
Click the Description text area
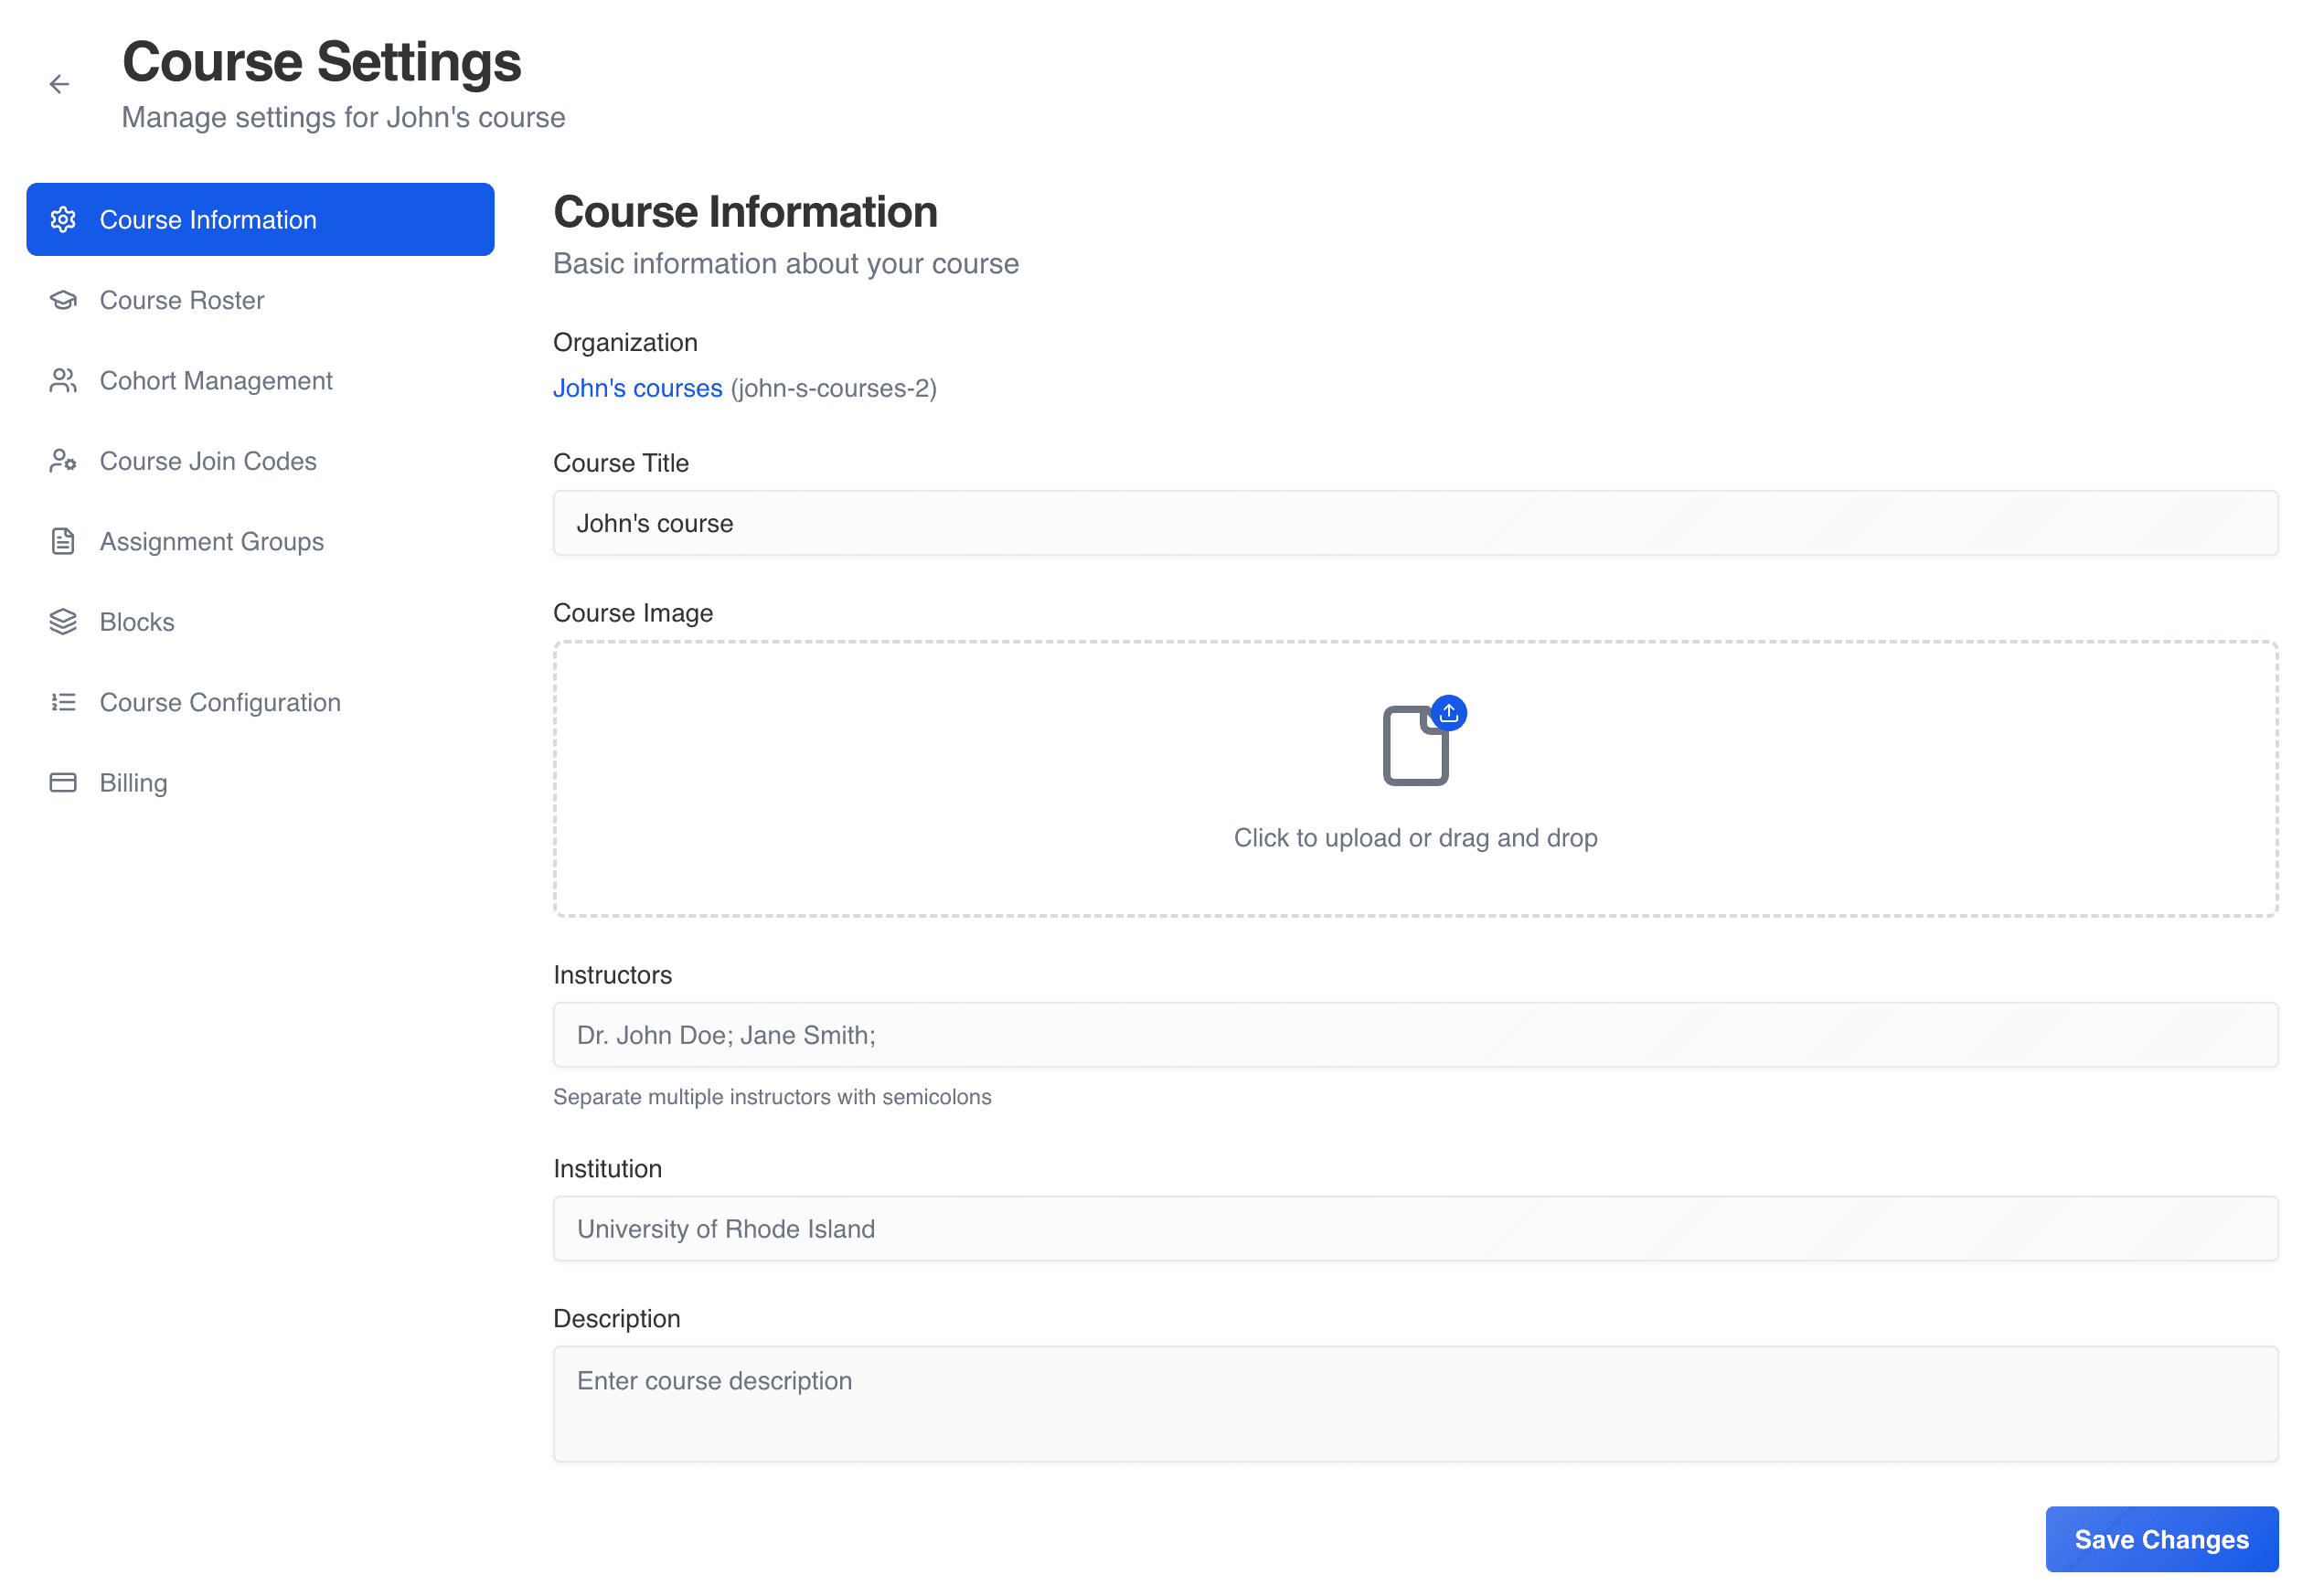pos(1415,1404)
